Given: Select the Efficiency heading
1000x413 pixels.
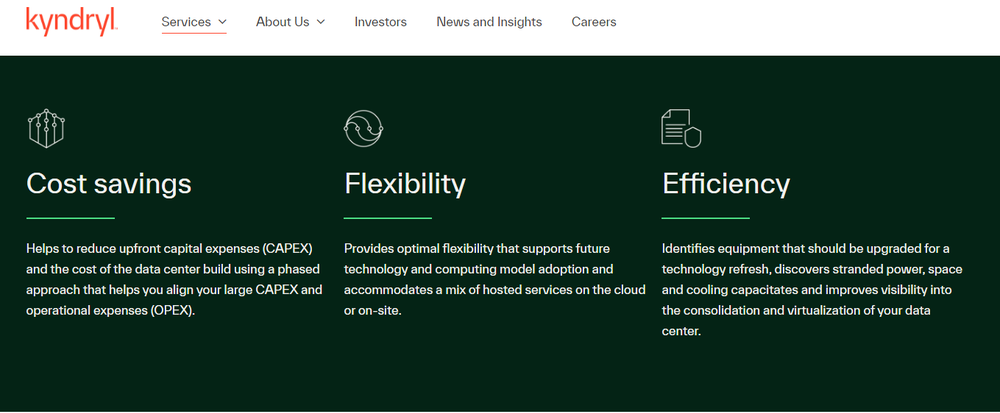Looking at the screenshot, I should pyautogui.click(x=726, y=184).
